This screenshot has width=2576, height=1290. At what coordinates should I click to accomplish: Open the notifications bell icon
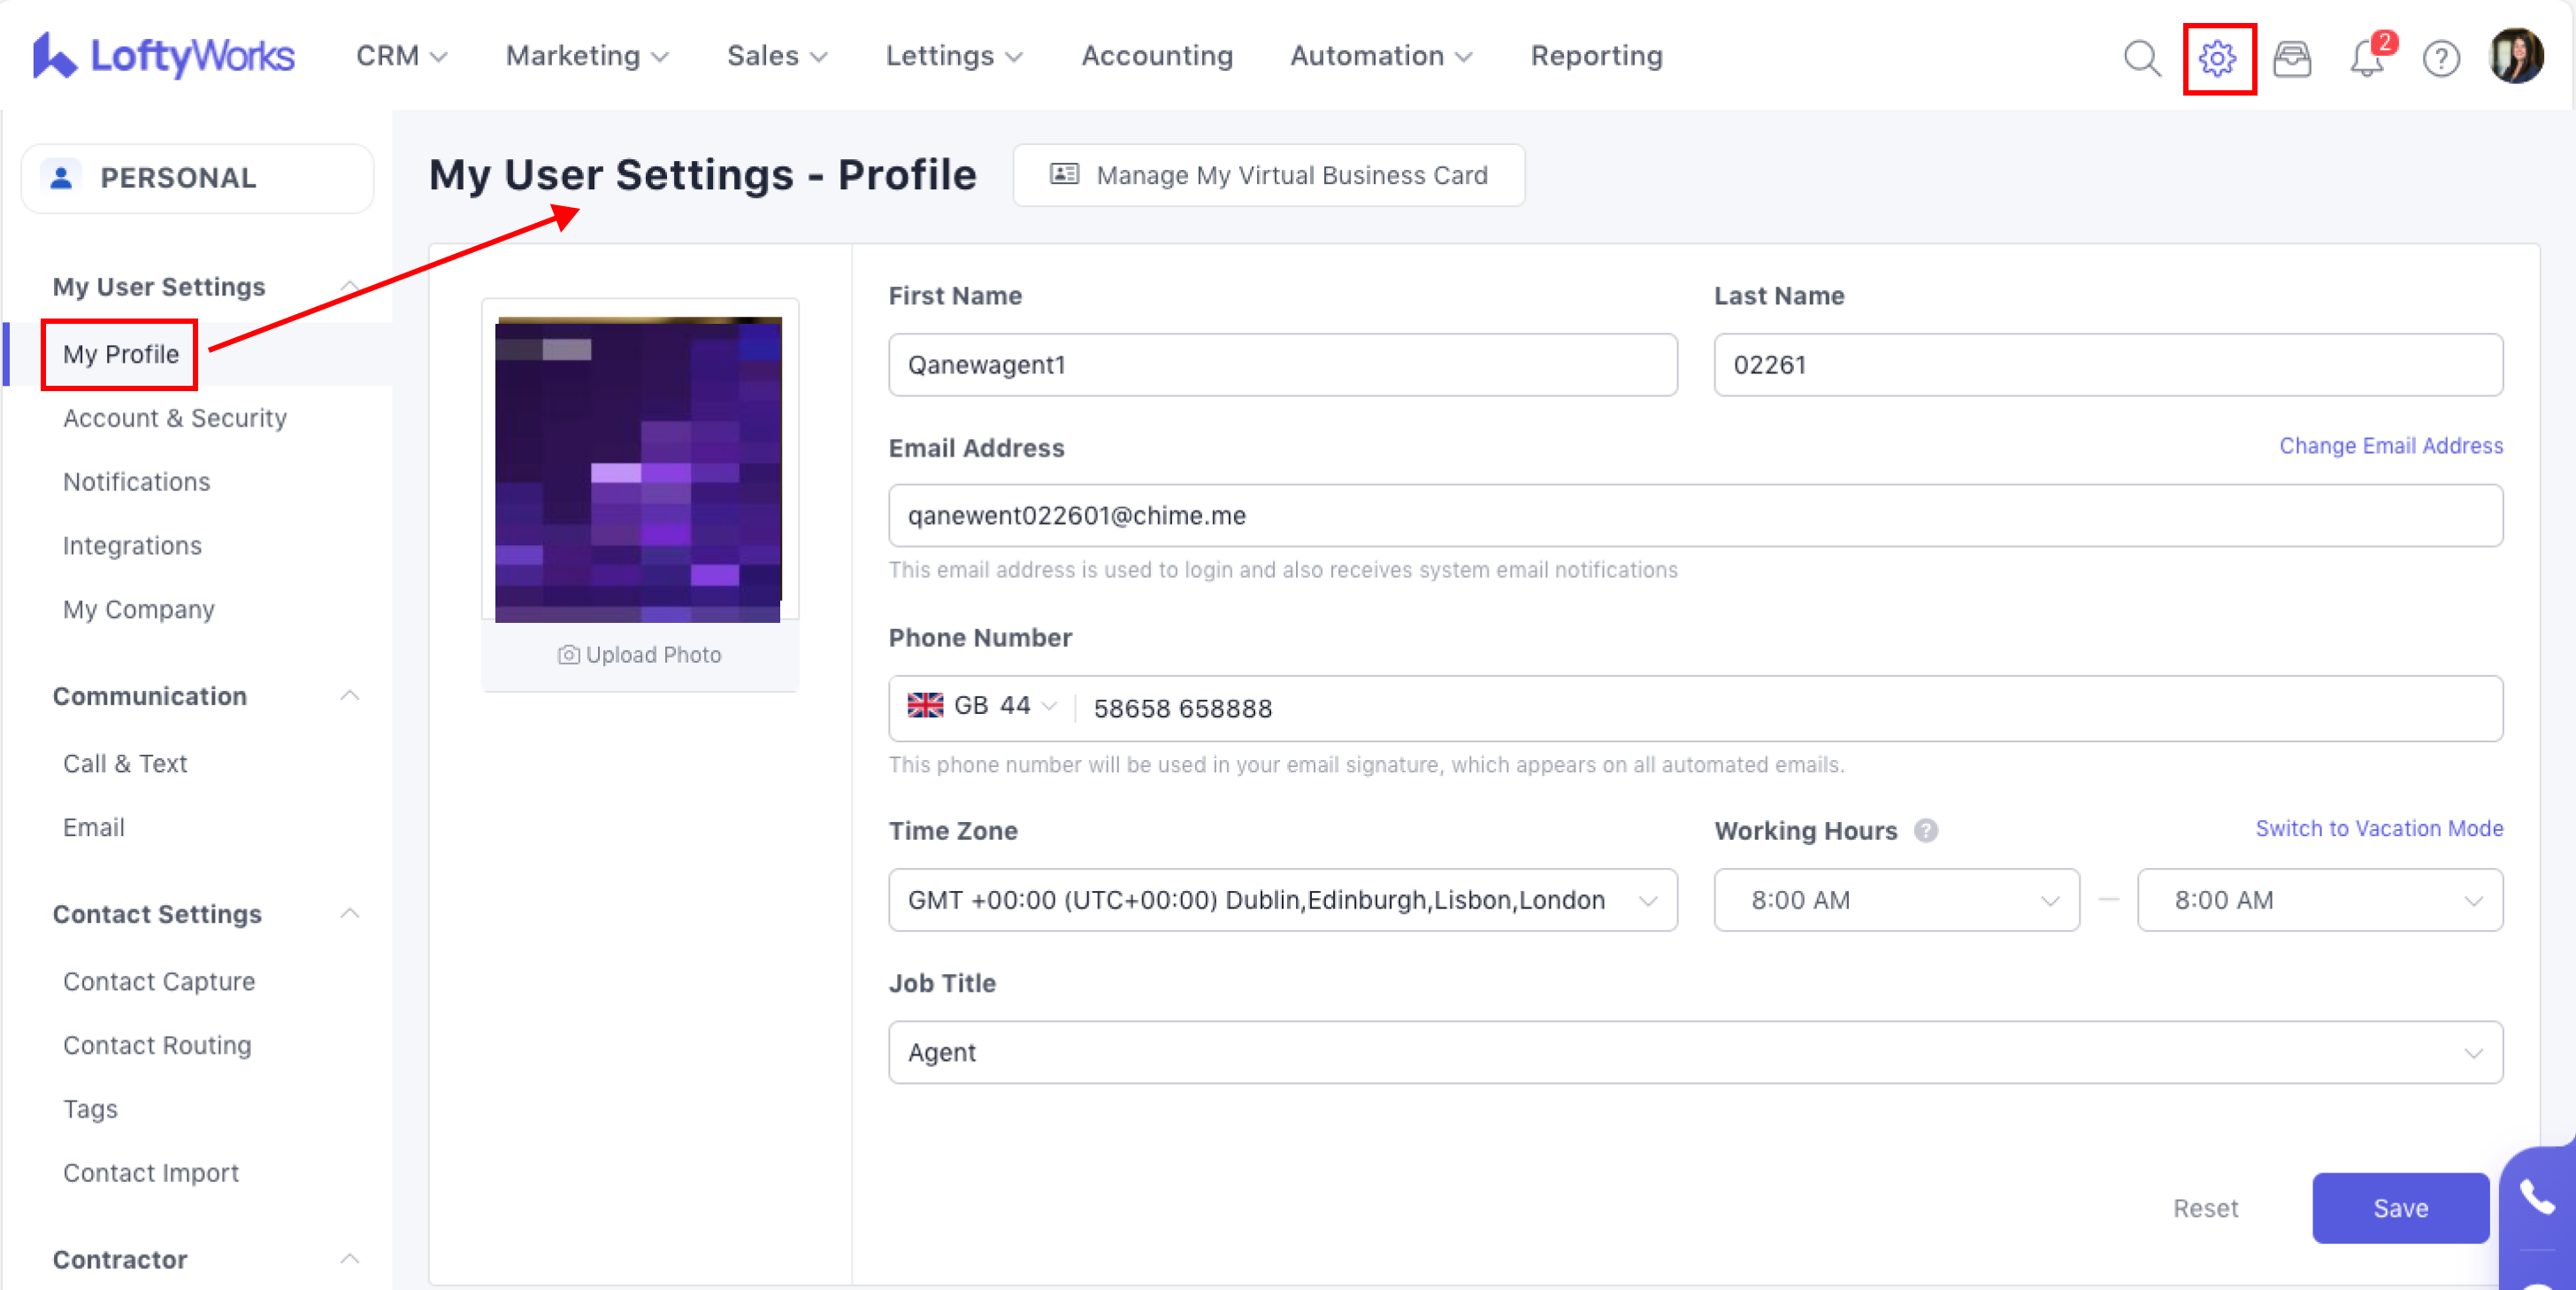point(2366,58)
